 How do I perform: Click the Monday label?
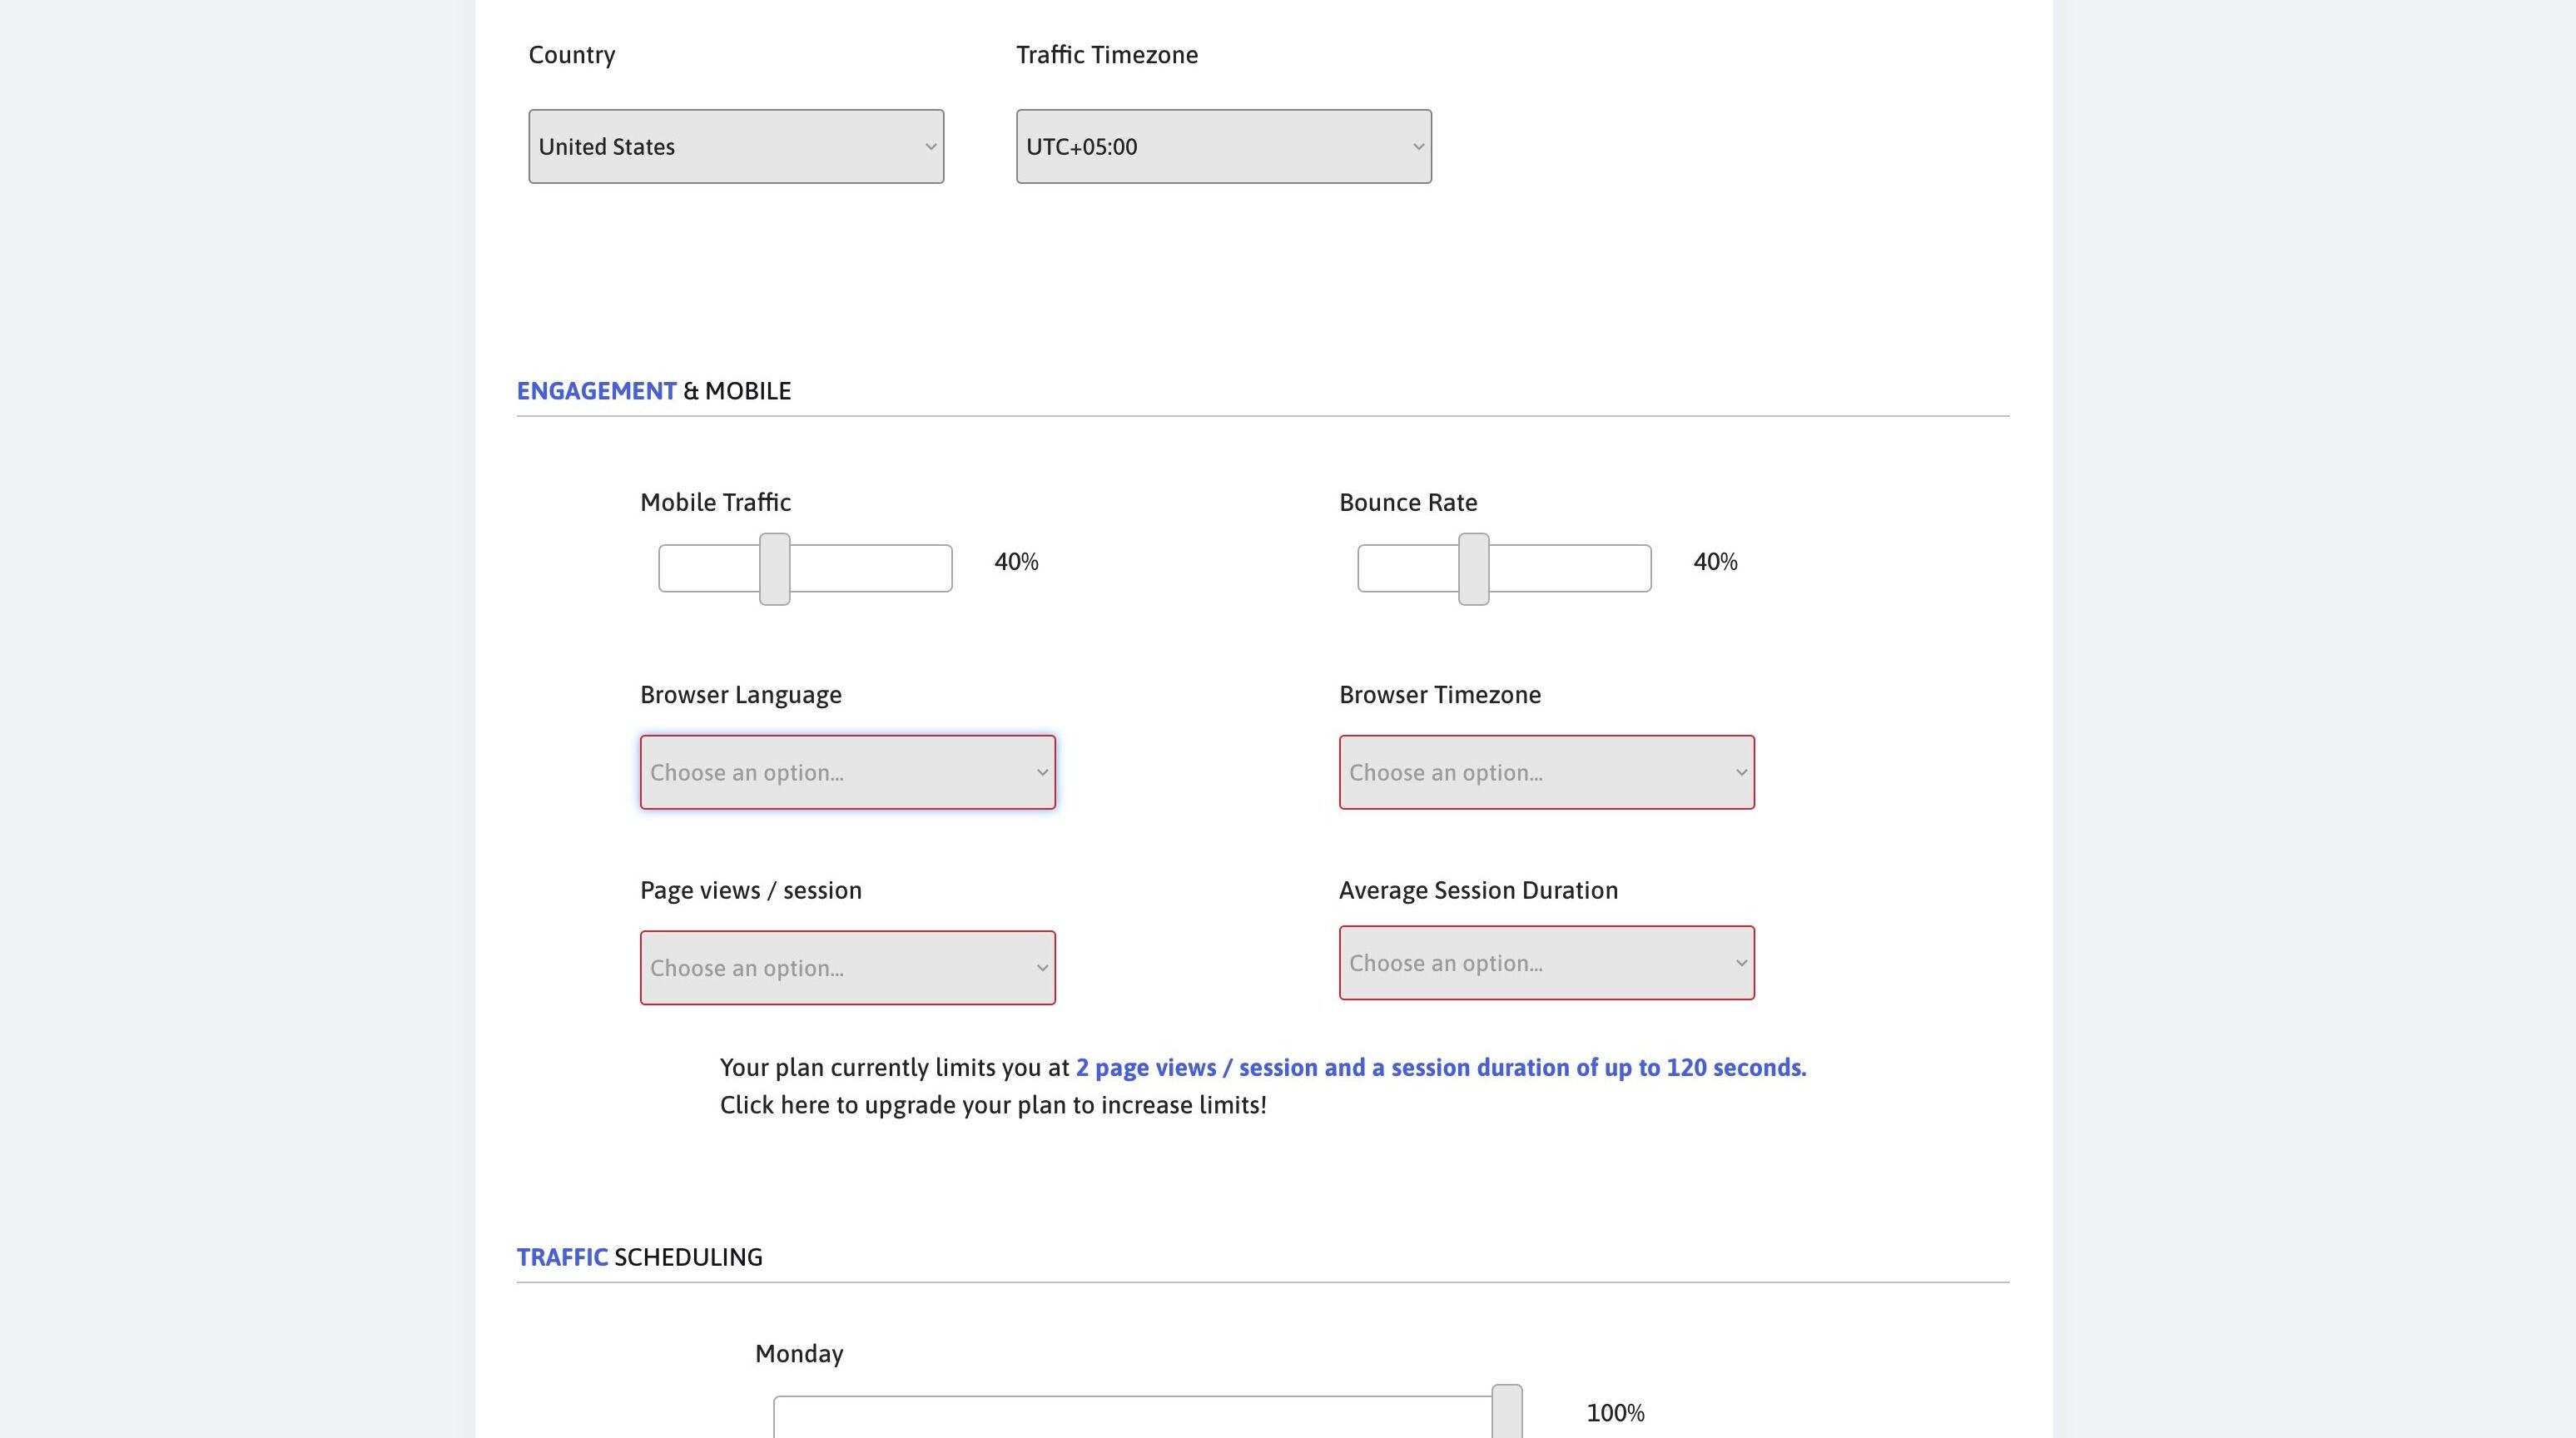coord(799,1354)
